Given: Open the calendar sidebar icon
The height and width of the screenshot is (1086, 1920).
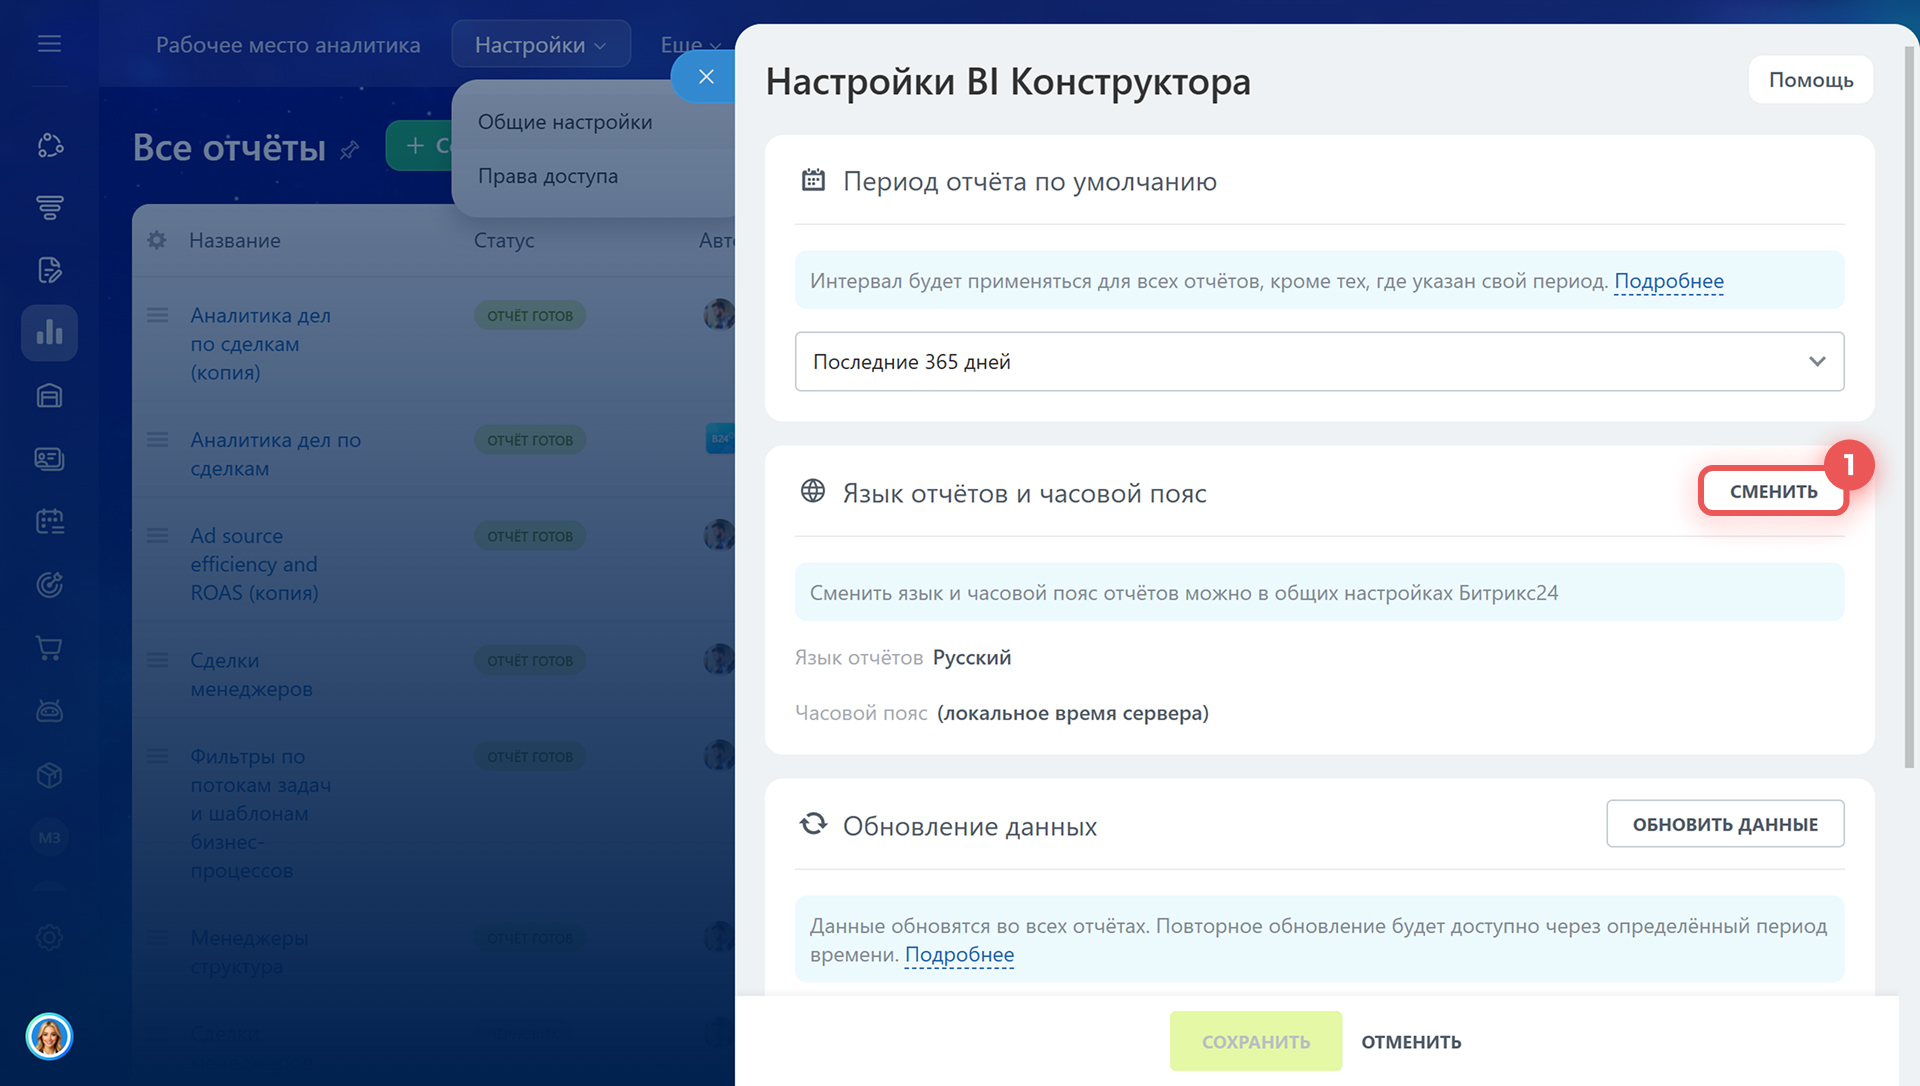Looking at the screenshot, I should [x=49, y=521].
